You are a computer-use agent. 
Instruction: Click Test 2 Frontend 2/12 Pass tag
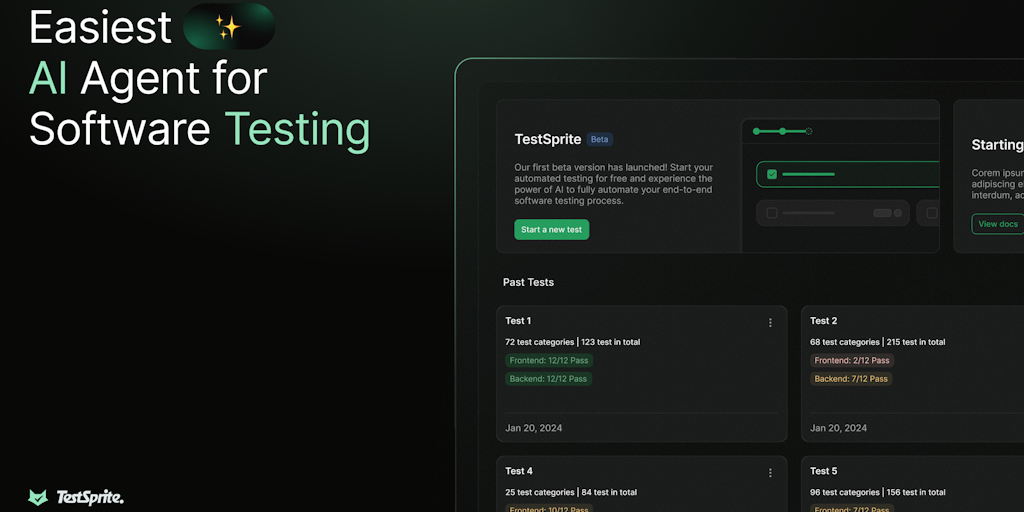click(x=851, y=360)
